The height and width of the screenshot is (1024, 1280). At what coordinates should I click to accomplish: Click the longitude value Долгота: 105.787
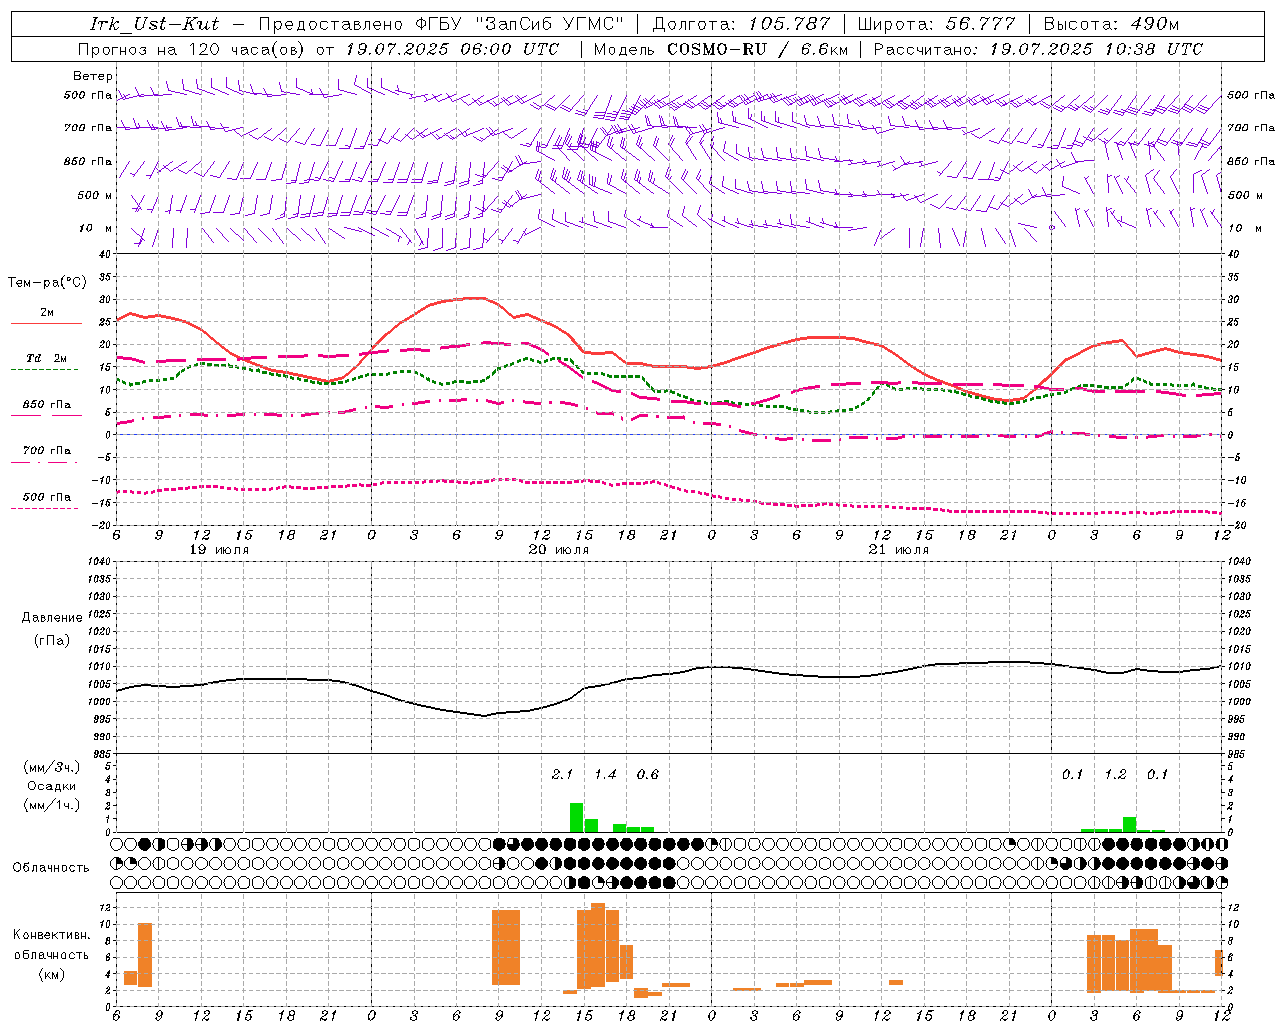(741, 24)
